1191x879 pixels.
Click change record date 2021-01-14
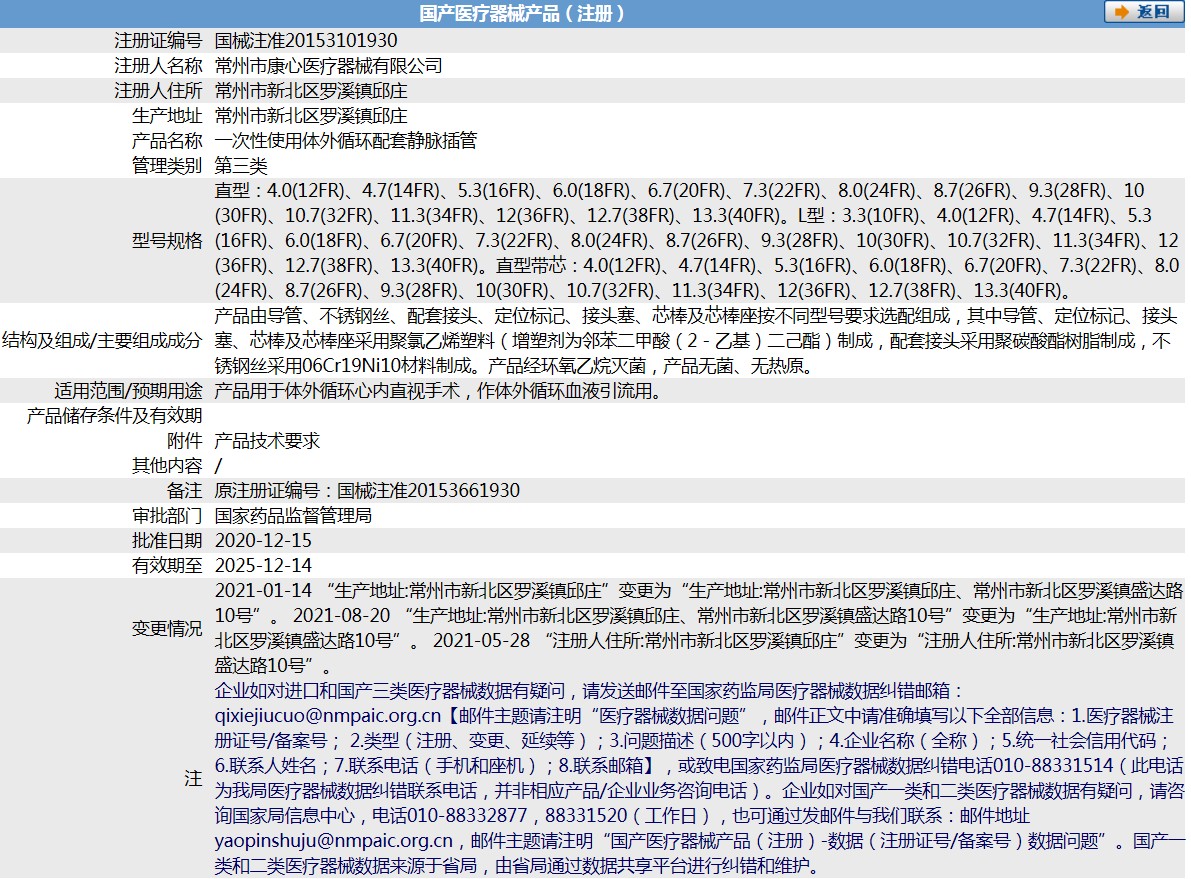click(x=264, y=590)
